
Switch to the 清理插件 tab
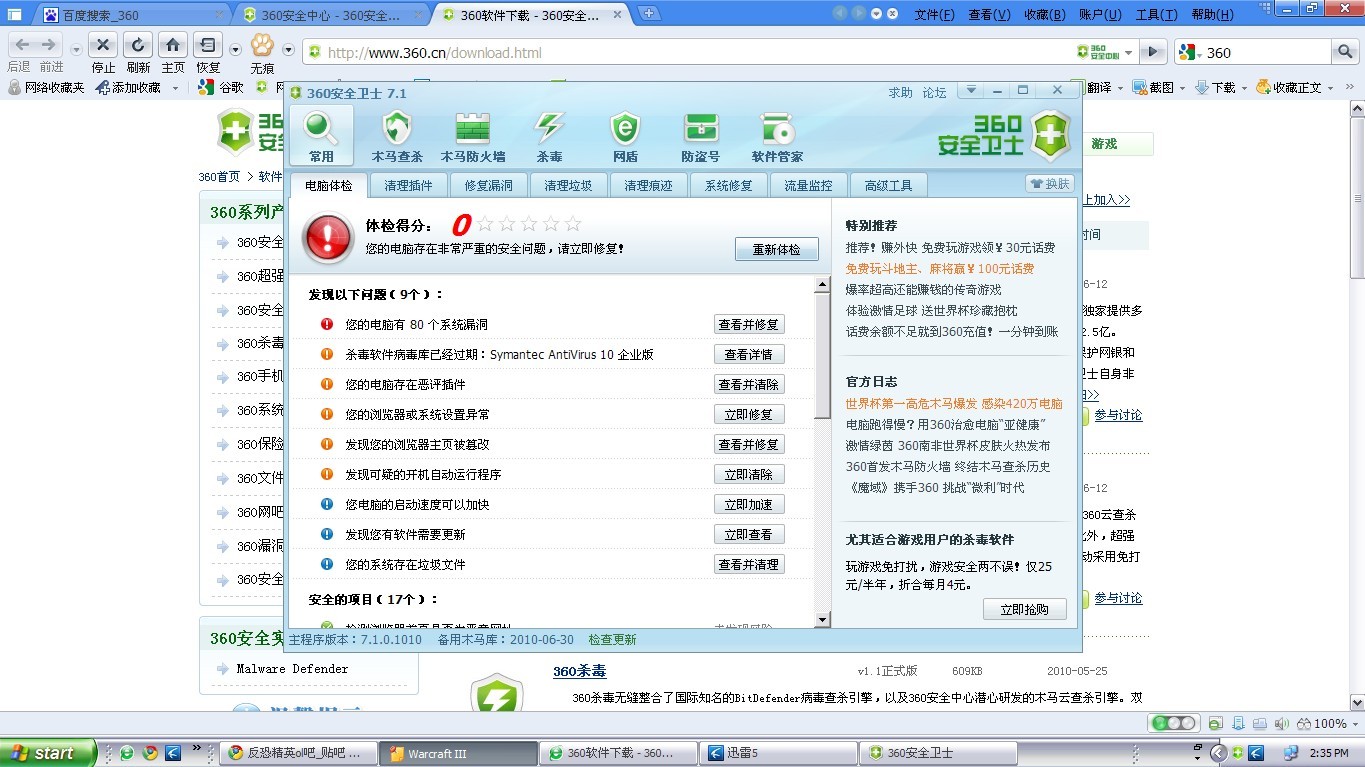[x=409, y=185]
